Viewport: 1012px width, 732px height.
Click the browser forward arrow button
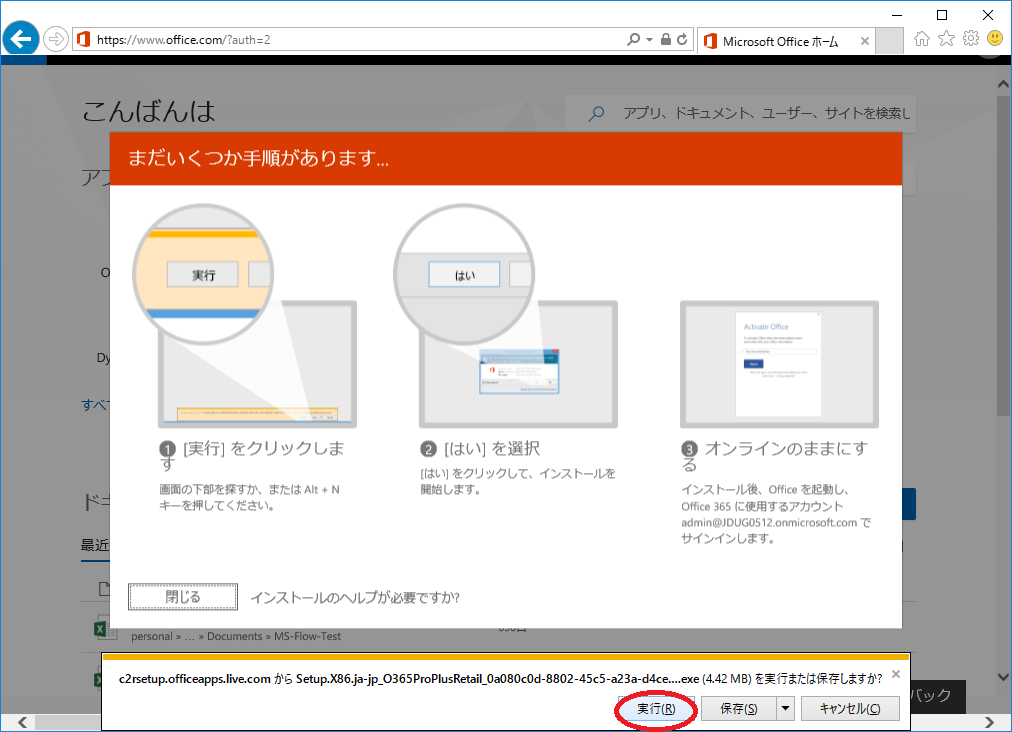56,39
